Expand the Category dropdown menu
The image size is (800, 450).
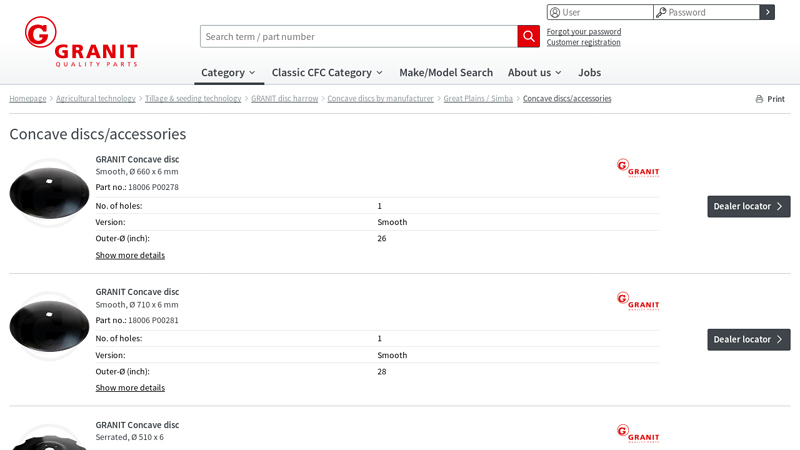coord(228,73)
